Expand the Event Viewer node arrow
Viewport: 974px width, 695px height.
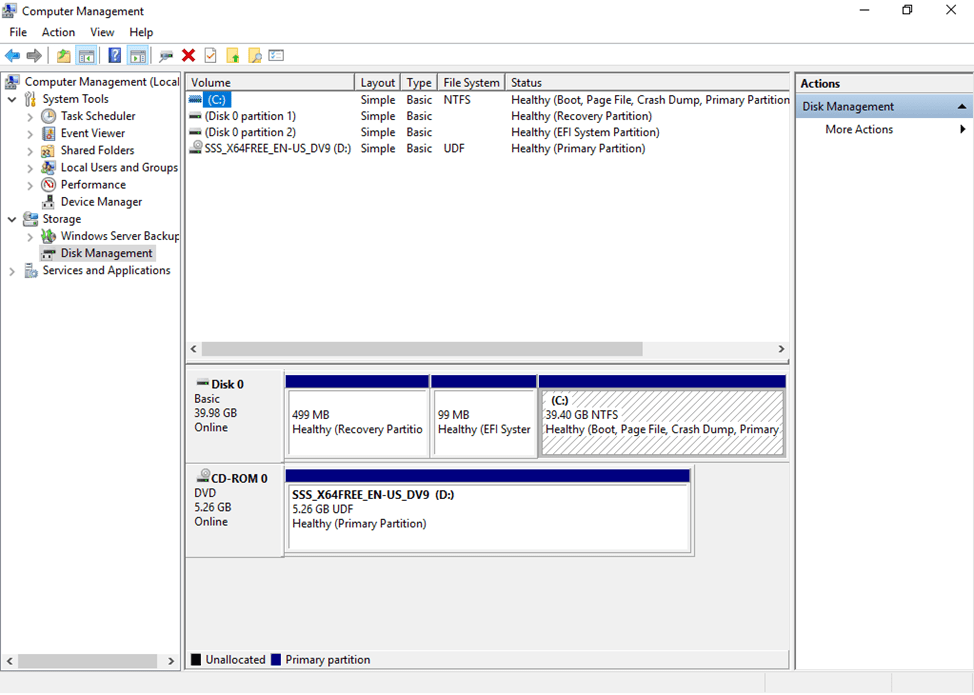(x=30, y=134)
